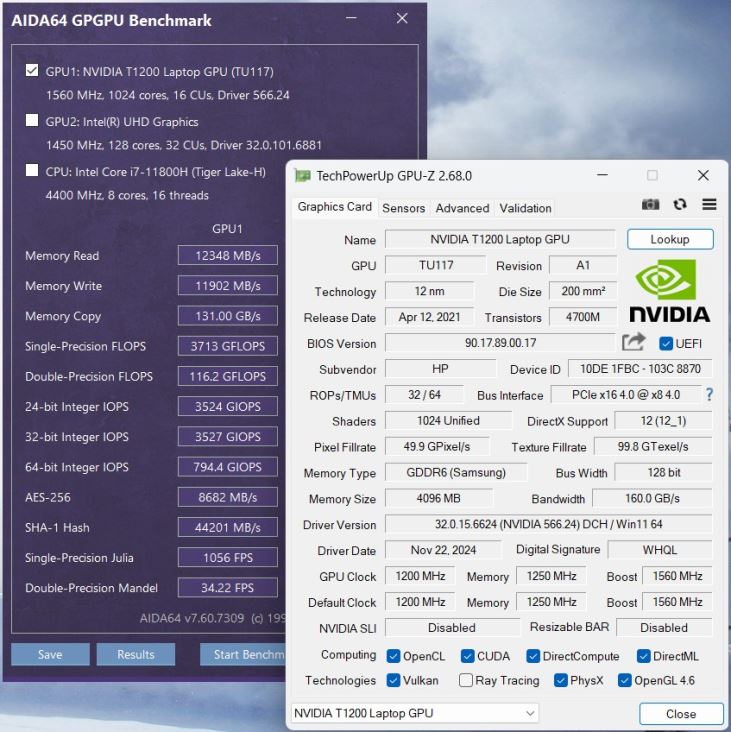731x732 pixels.
Task: Switch to the Sensors tab
Action: pyautogui.click(x=404, y=208)
